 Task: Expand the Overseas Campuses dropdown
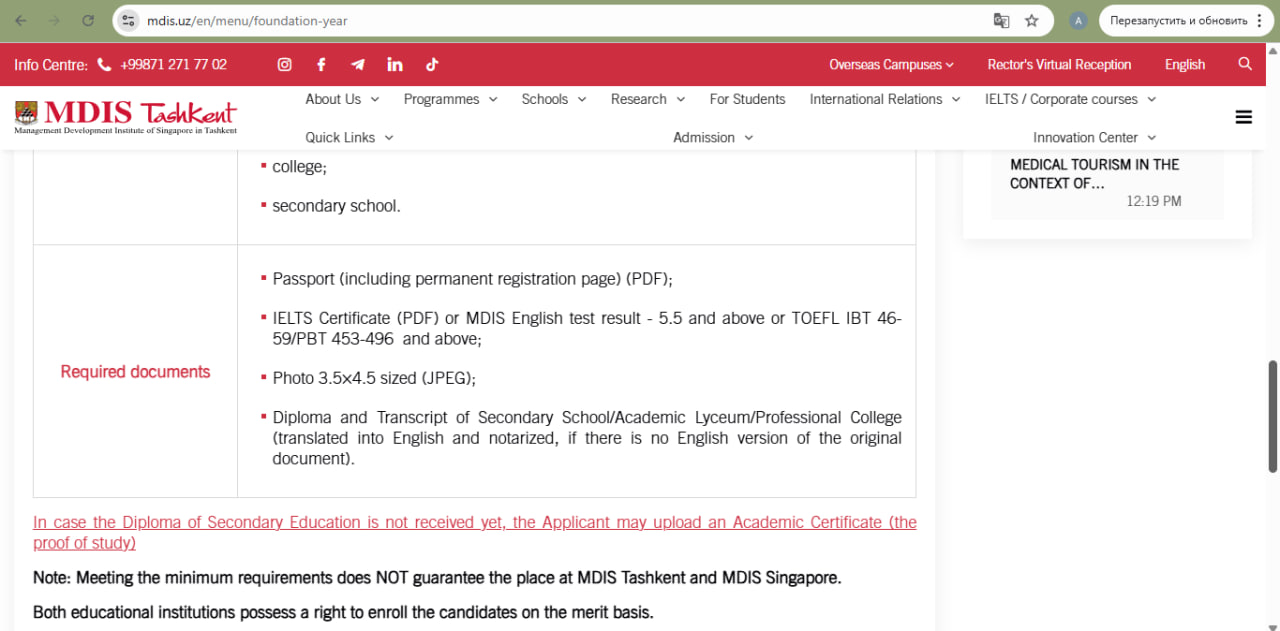tap(891, 64)
